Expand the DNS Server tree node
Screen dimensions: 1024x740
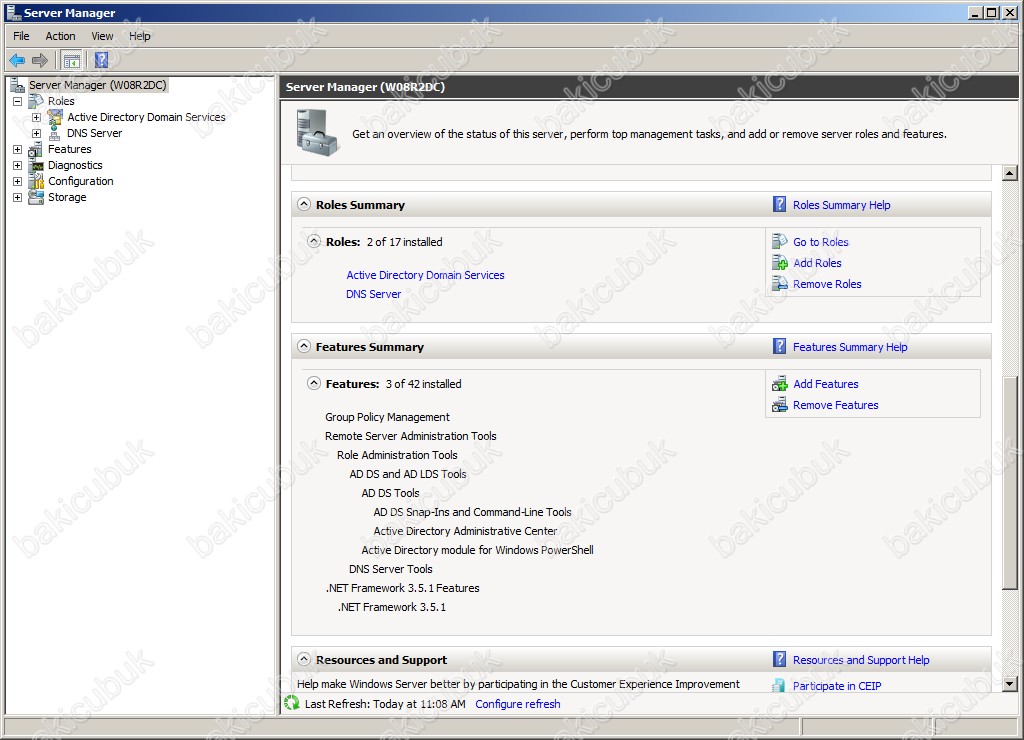[37, 133]
